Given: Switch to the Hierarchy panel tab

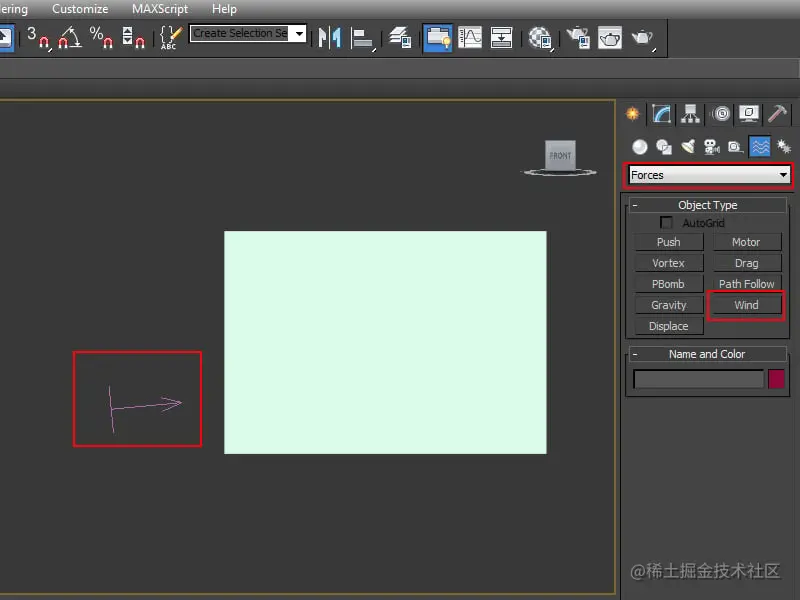Looking at the screenshot, I should pyautogui.click(x=690, y=113).
